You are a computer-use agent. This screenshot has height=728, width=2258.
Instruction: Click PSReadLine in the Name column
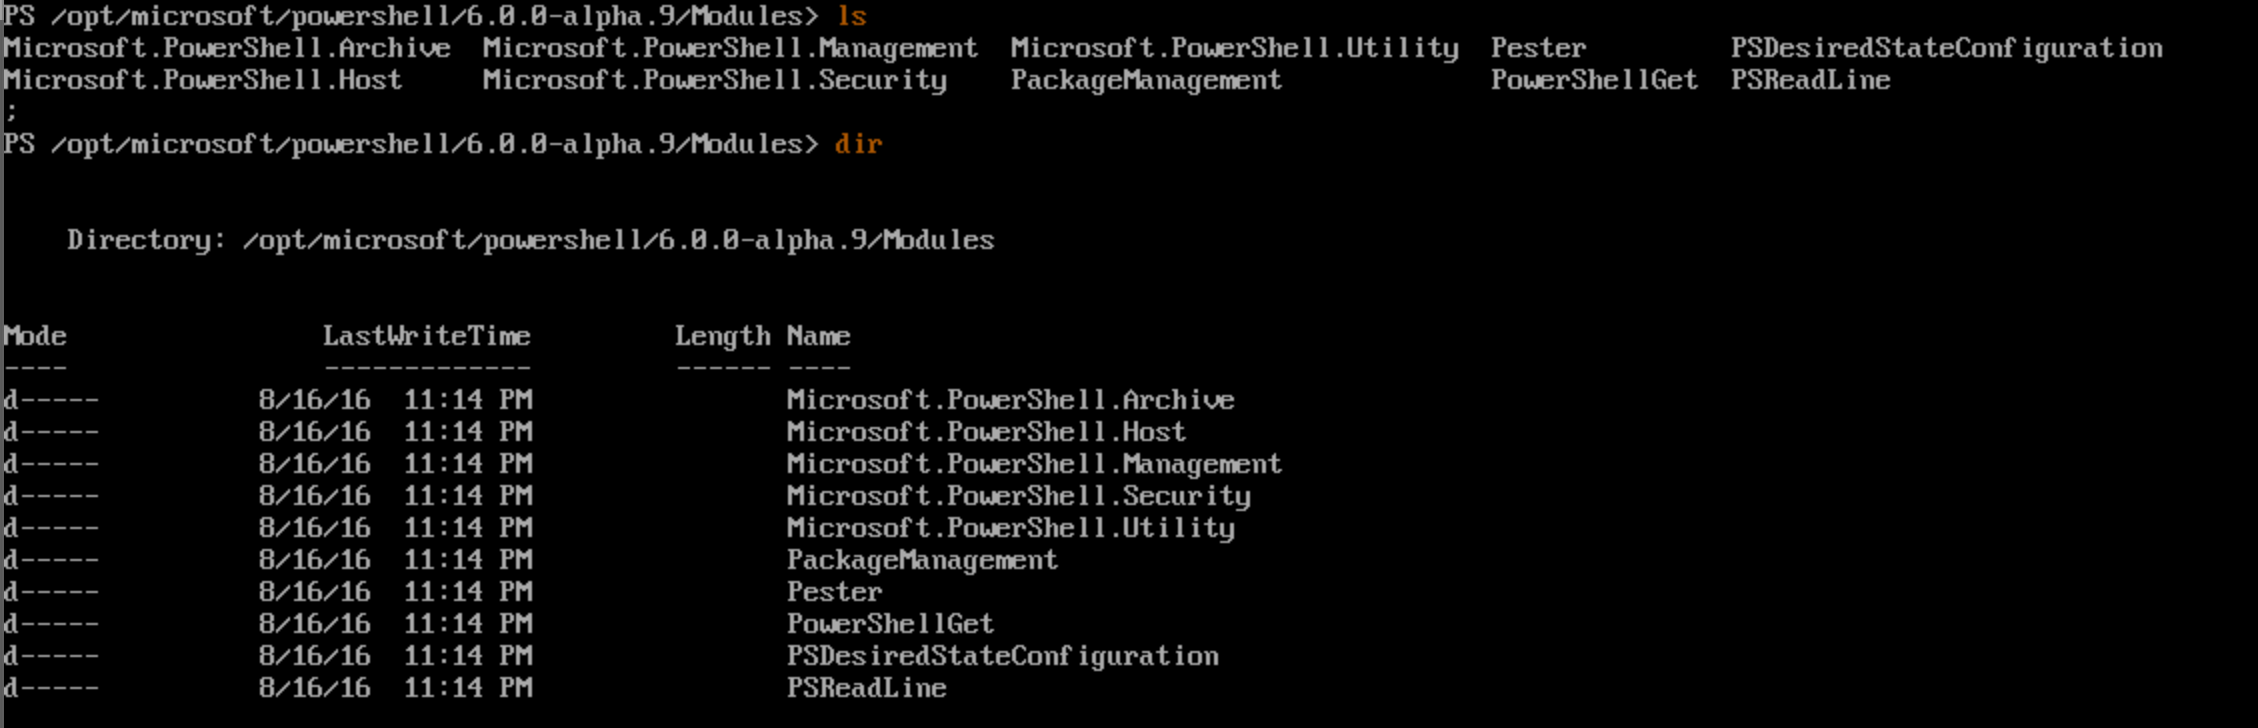click(x=866, y=688)
